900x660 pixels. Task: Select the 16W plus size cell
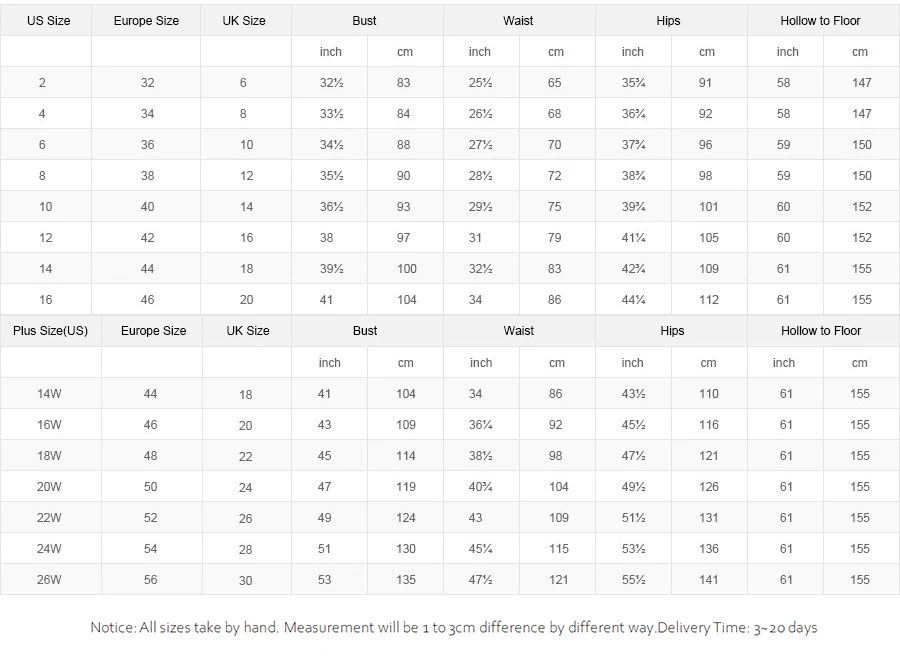(x=50, y=425)
